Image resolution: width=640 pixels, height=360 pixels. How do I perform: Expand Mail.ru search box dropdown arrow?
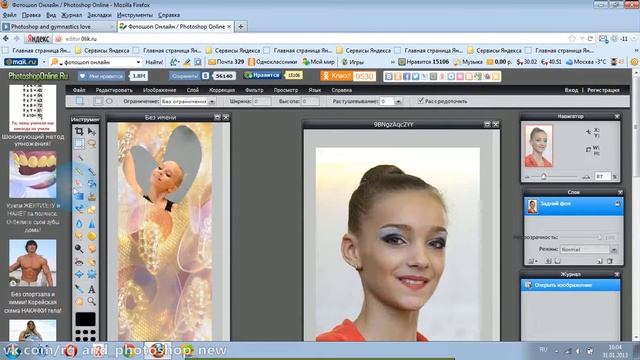click(138, 62)
